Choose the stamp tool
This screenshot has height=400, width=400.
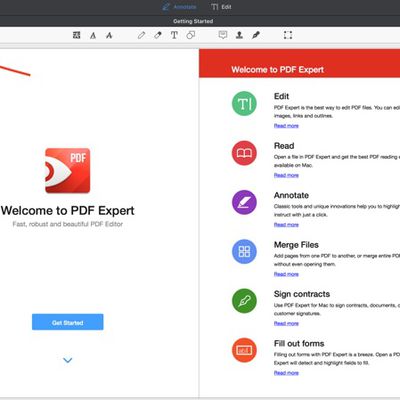[239, 35]
